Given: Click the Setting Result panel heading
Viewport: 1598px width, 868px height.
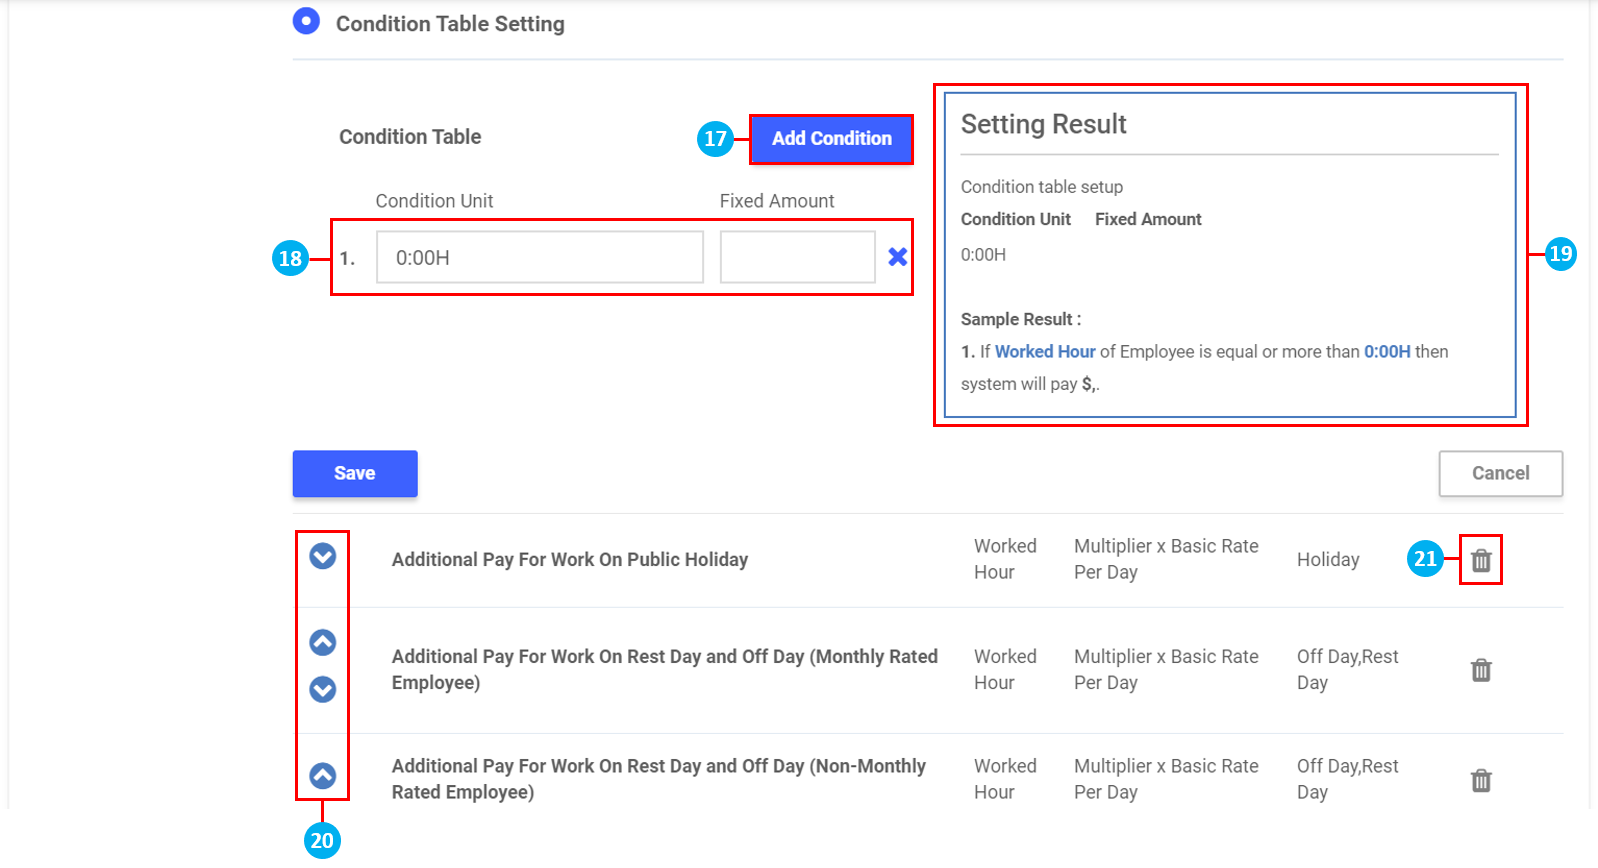Looking at the screenshot, I should click(x=1043, y=124).
